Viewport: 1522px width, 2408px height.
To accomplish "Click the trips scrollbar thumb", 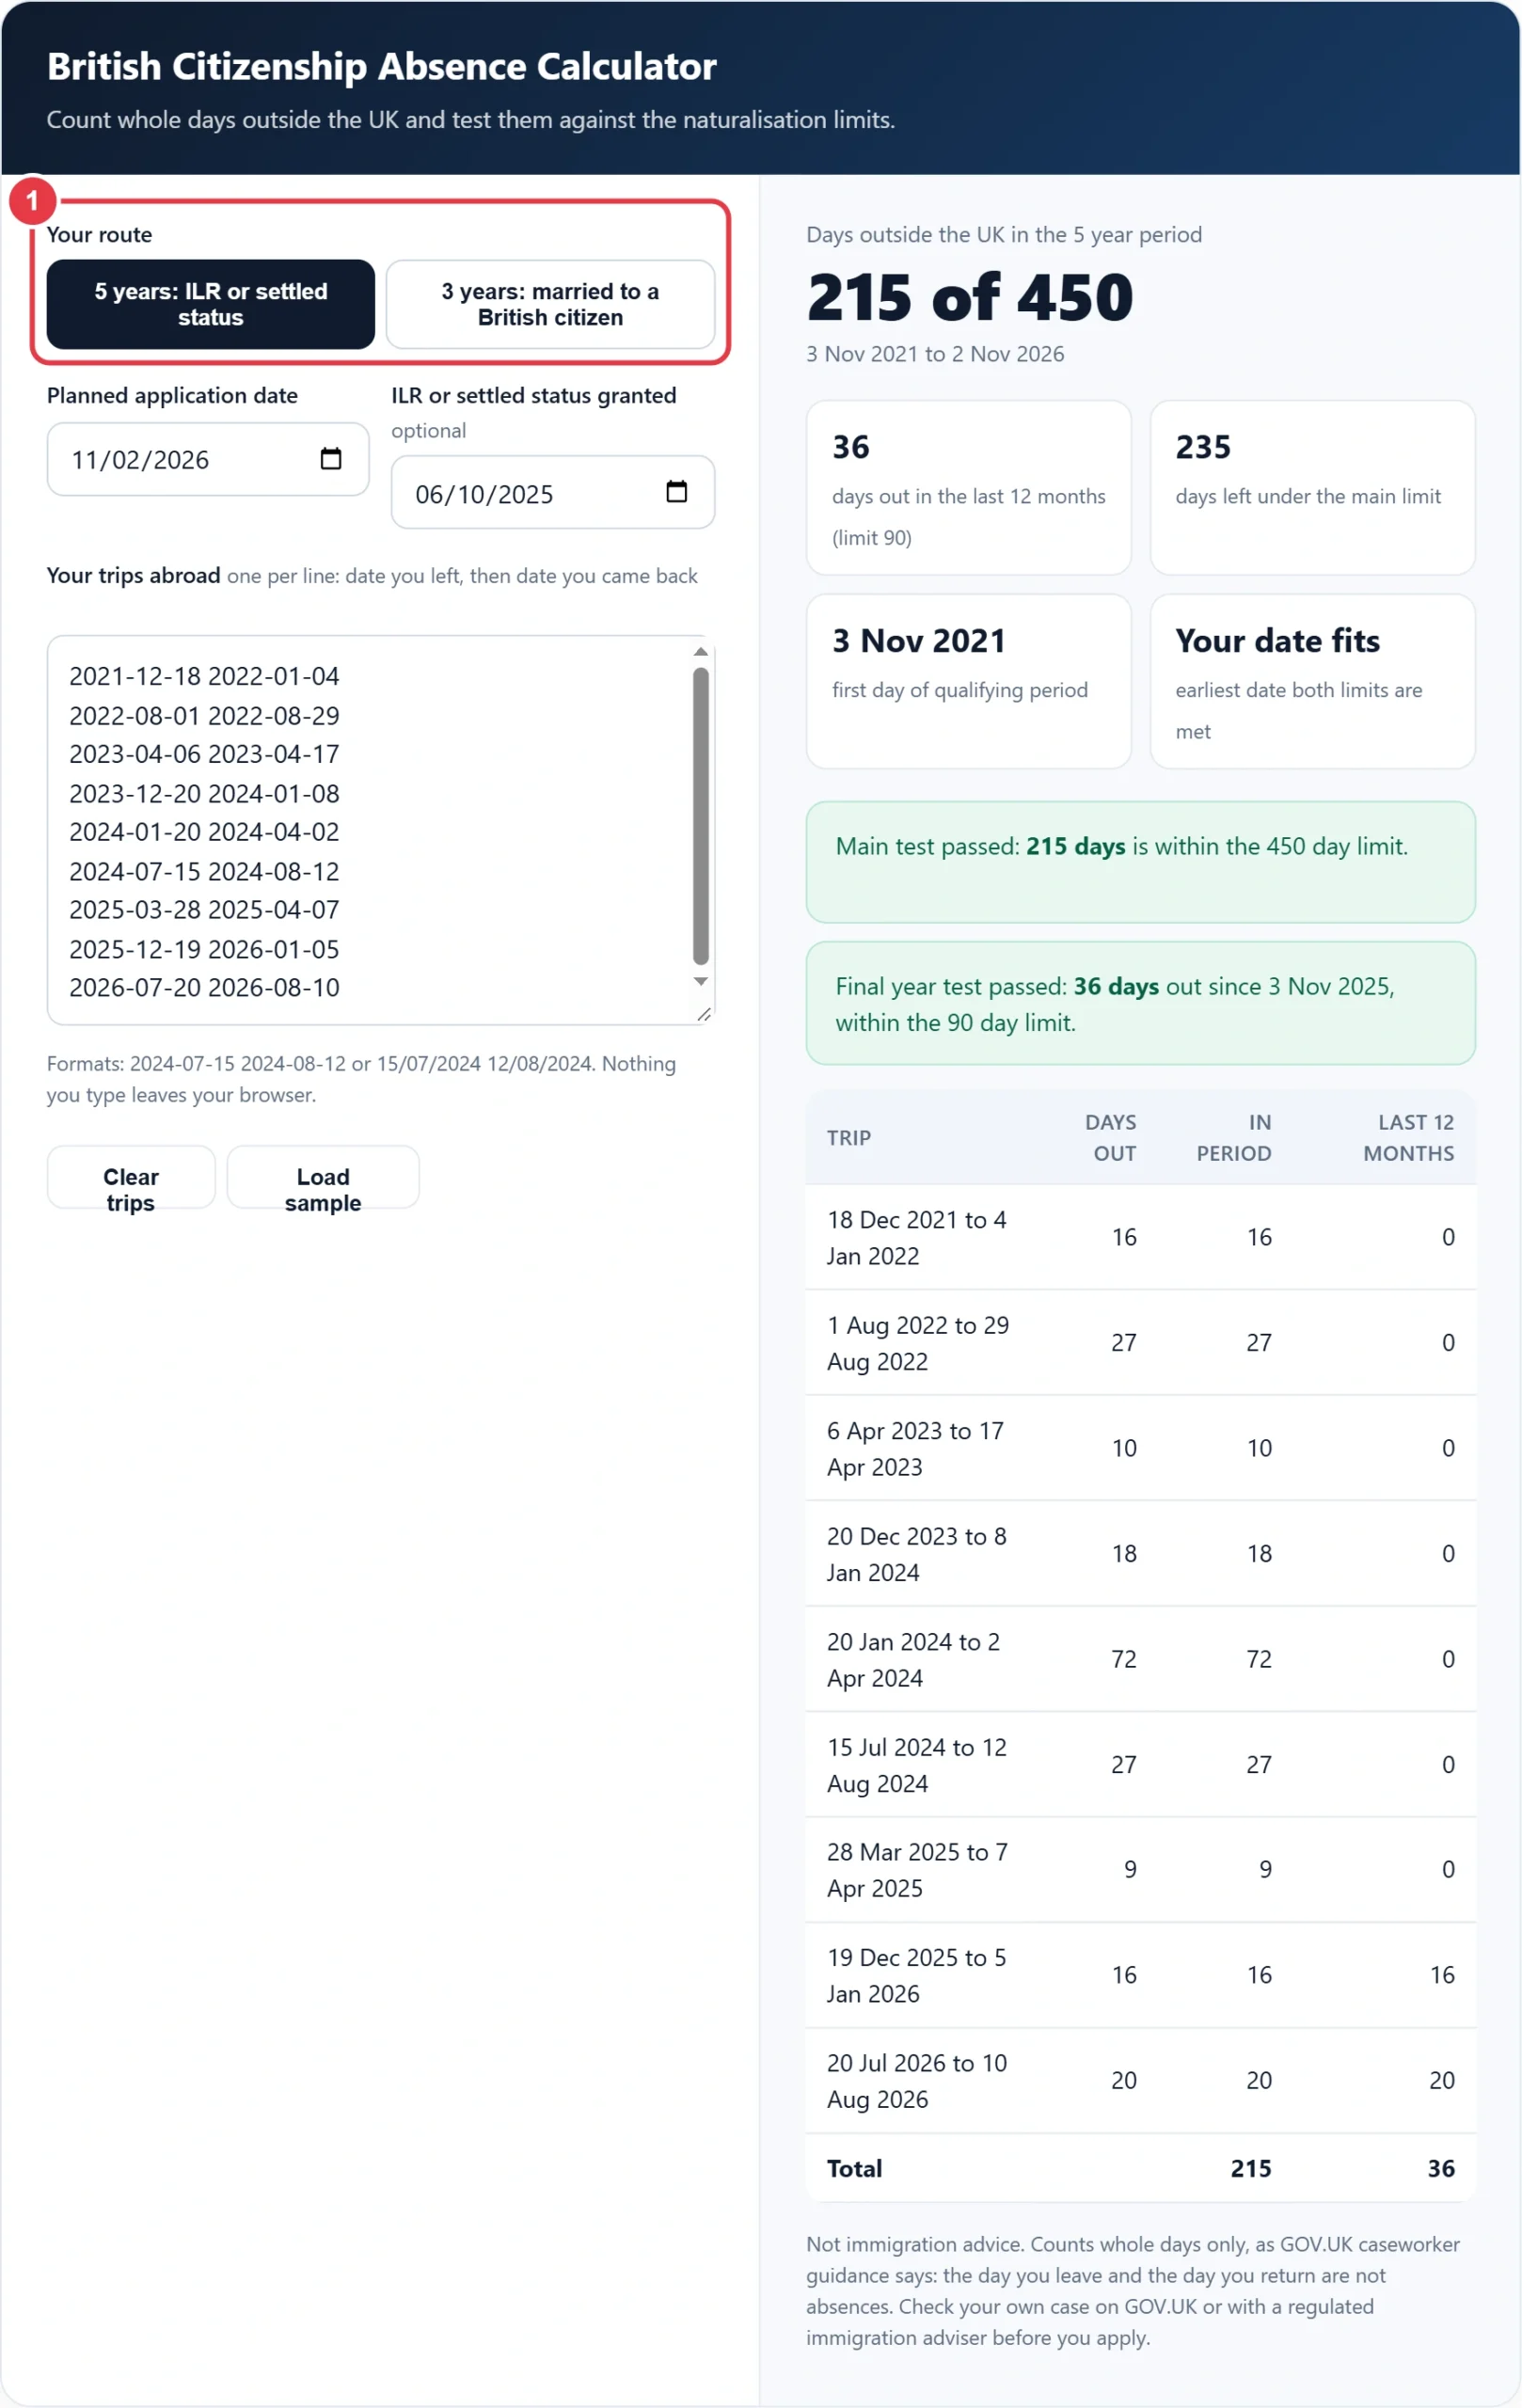I will [x=701, y=816].
